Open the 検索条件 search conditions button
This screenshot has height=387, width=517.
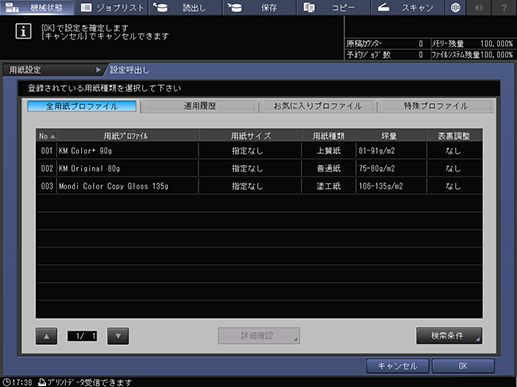(x=449, y=336)
